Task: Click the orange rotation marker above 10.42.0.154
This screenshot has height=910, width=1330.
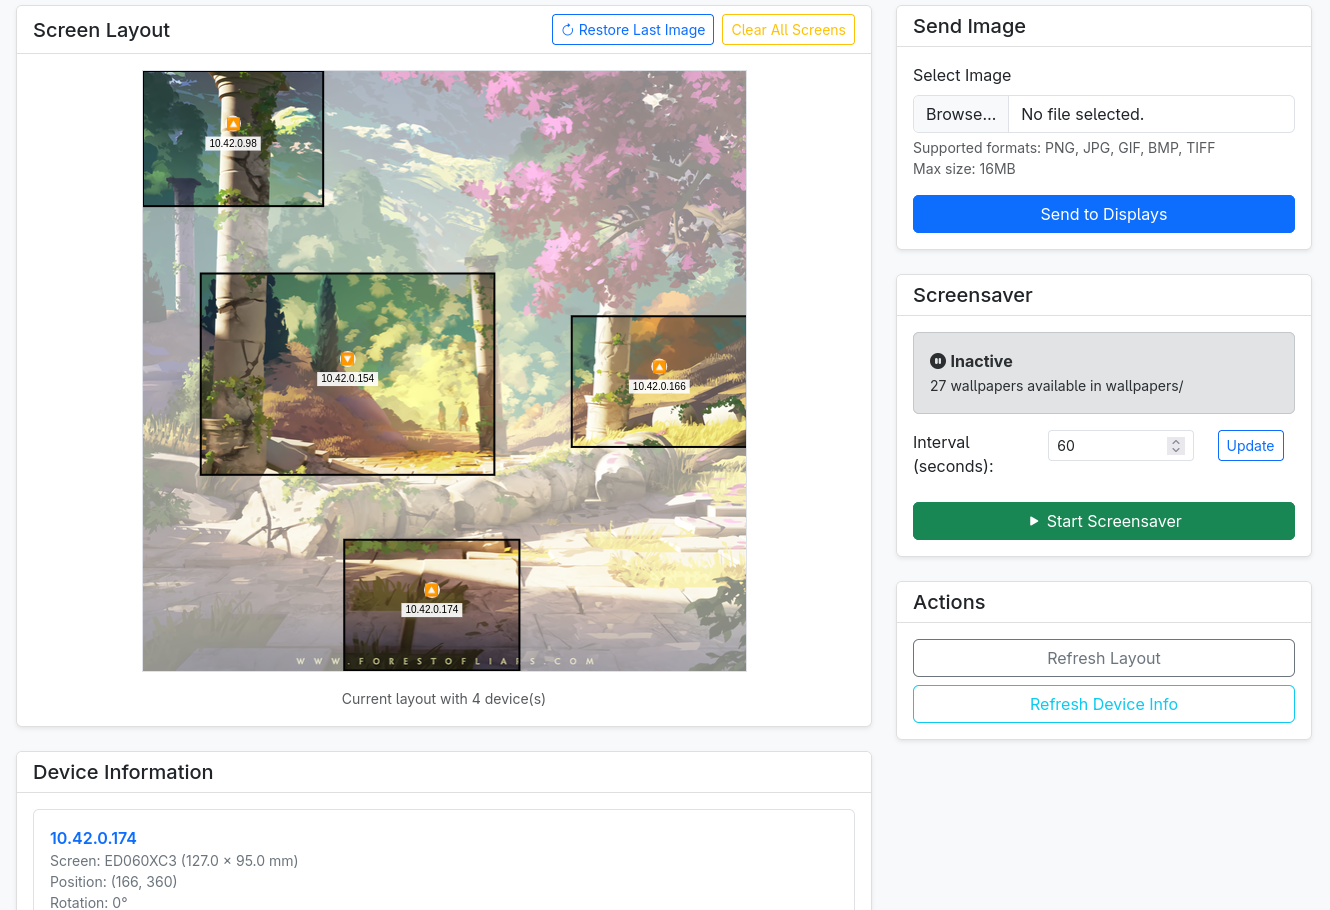Action: pos(347,359)
